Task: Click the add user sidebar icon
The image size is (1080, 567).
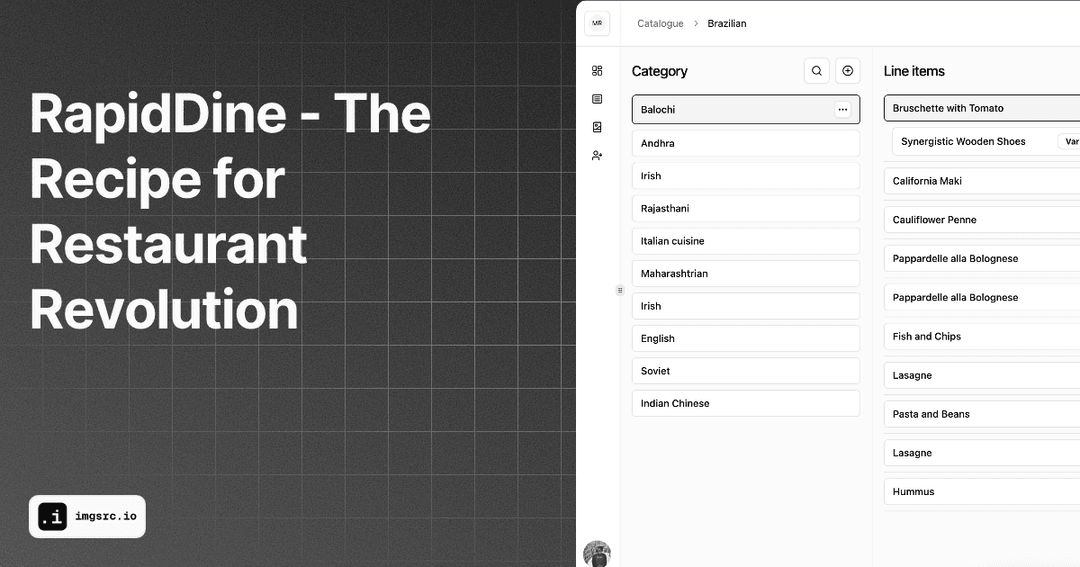Action: pyautogui.click(x=597, y=156)
